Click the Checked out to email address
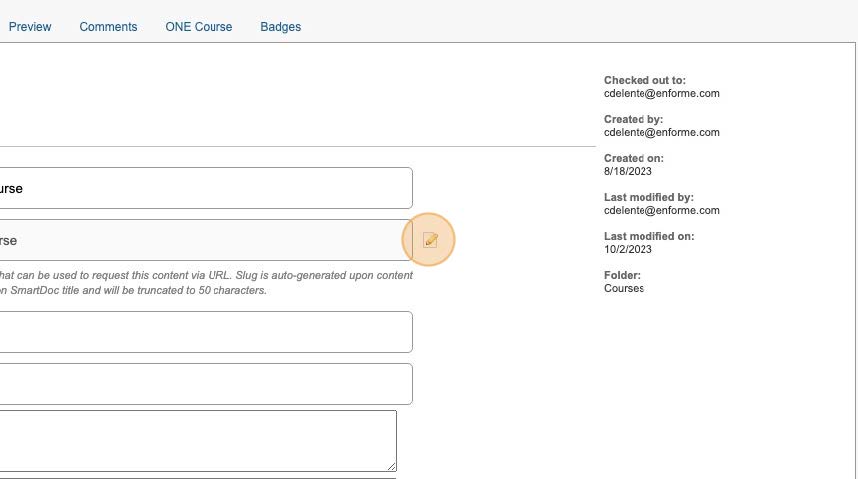The height and width of the screenshot is (479, 858). (661, 94)
